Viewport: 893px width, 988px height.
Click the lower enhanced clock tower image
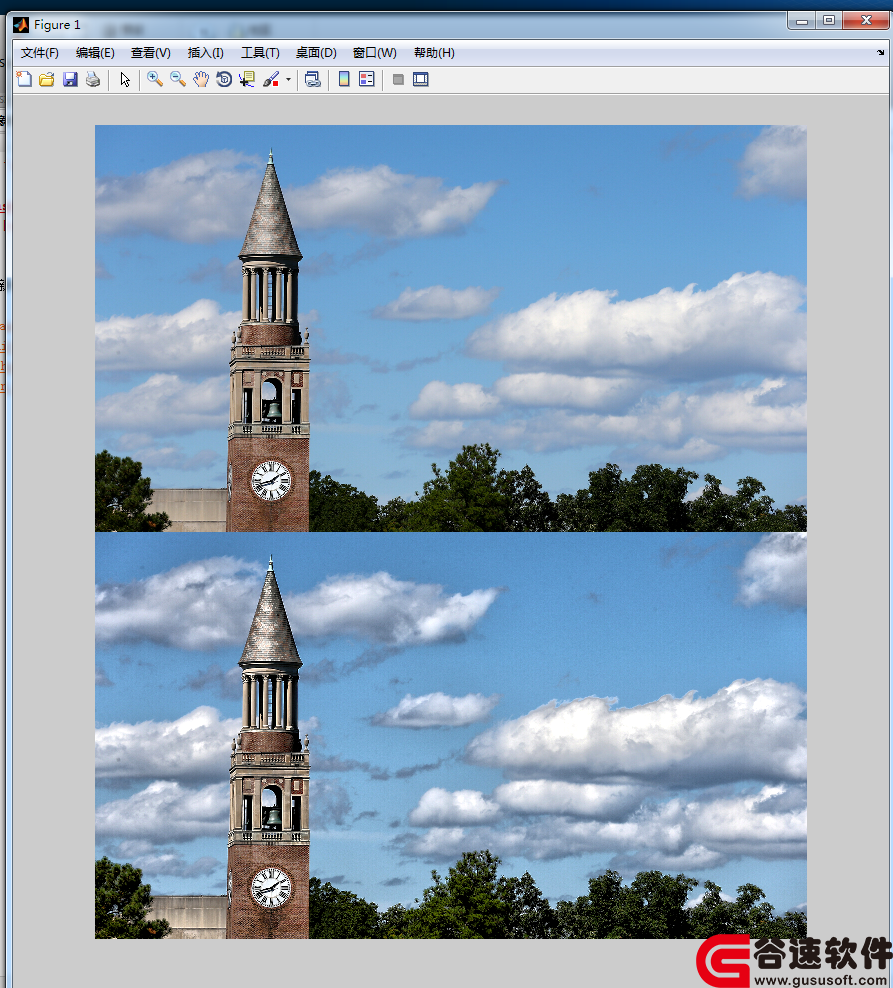click(451, 735)
